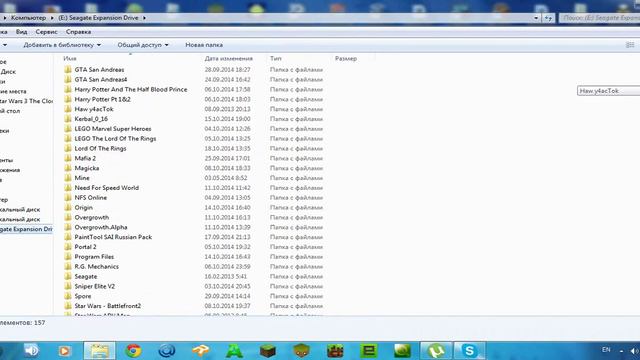Click the Windows Explorer taskbar icon
The image size is (640, 360).
[100, 351]
